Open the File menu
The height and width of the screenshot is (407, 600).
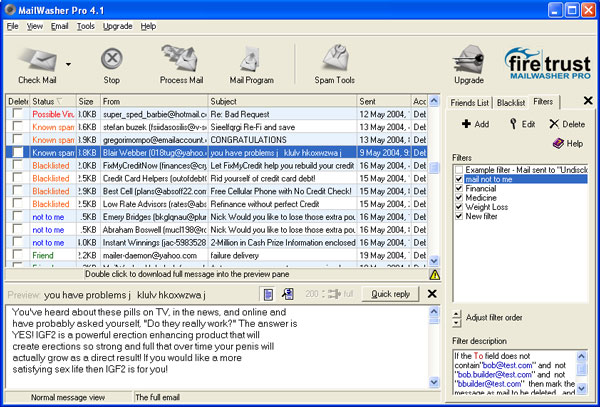(13, 26)
